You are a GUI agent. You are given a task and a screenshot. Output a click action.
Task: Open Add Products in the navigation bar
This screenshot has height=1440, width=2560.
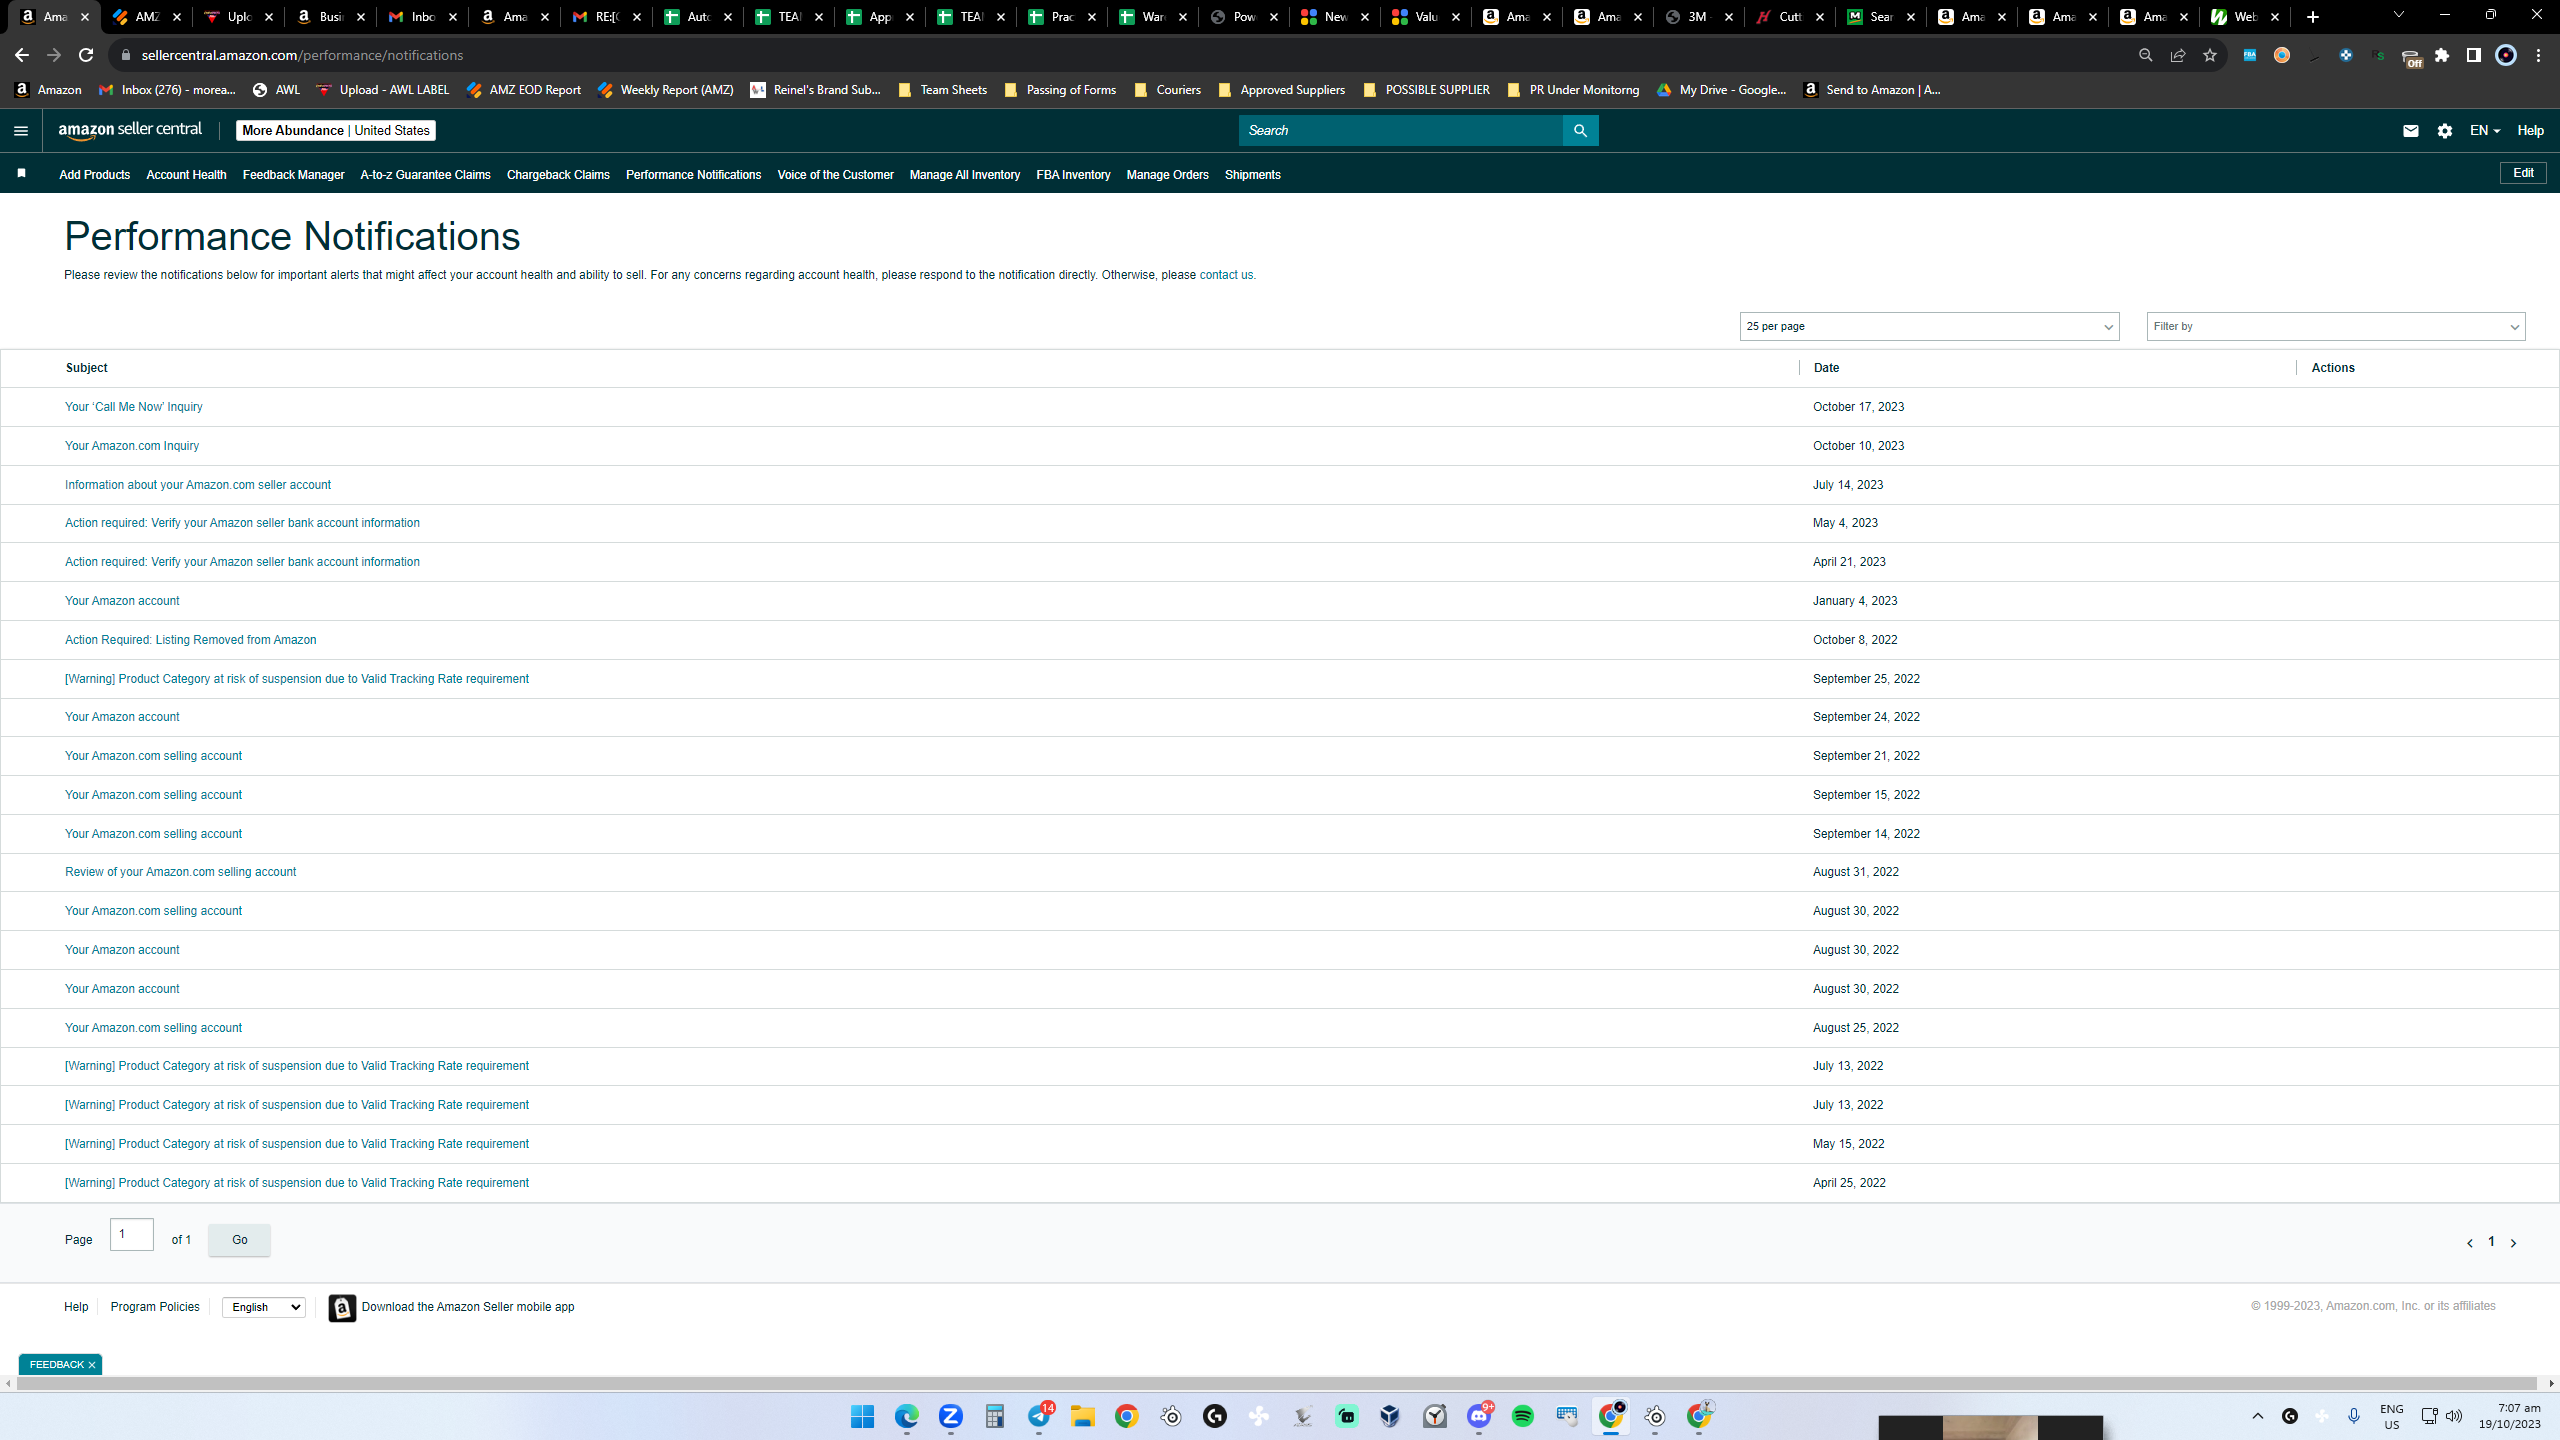94,175
